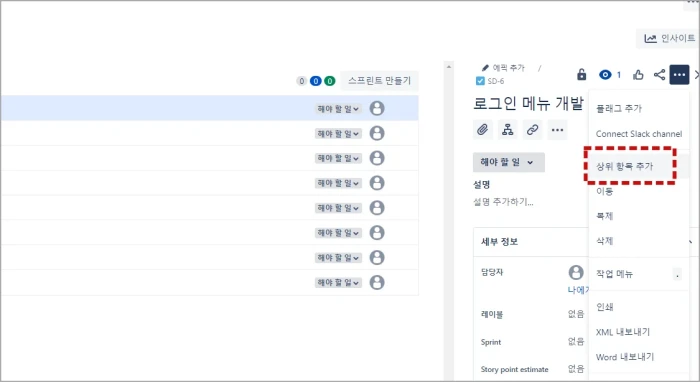Open the 해야 할 일 status dropdown in the seventh row
The image size is (700, 382).
338,258
